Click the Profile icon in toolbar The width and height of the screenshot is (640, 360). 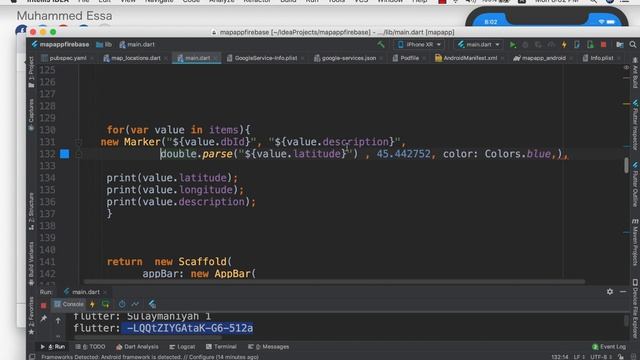click(551, 44)
